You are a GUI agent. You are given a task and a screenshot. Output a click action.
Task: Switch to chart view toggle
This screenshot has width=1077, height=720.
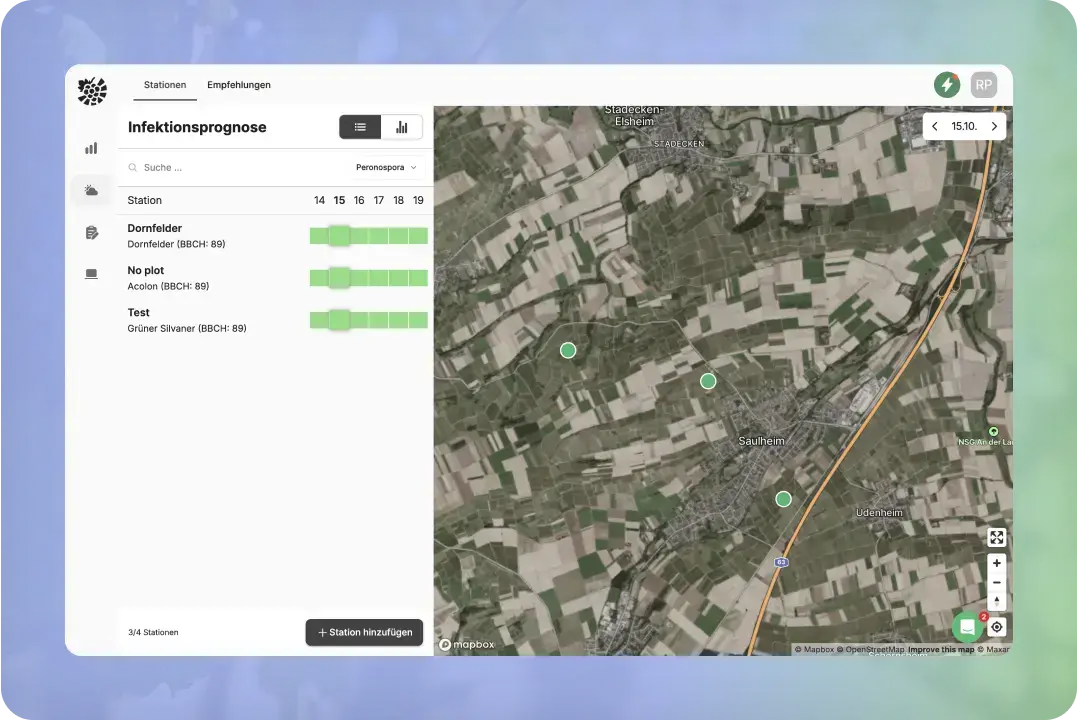pos(402,127)
